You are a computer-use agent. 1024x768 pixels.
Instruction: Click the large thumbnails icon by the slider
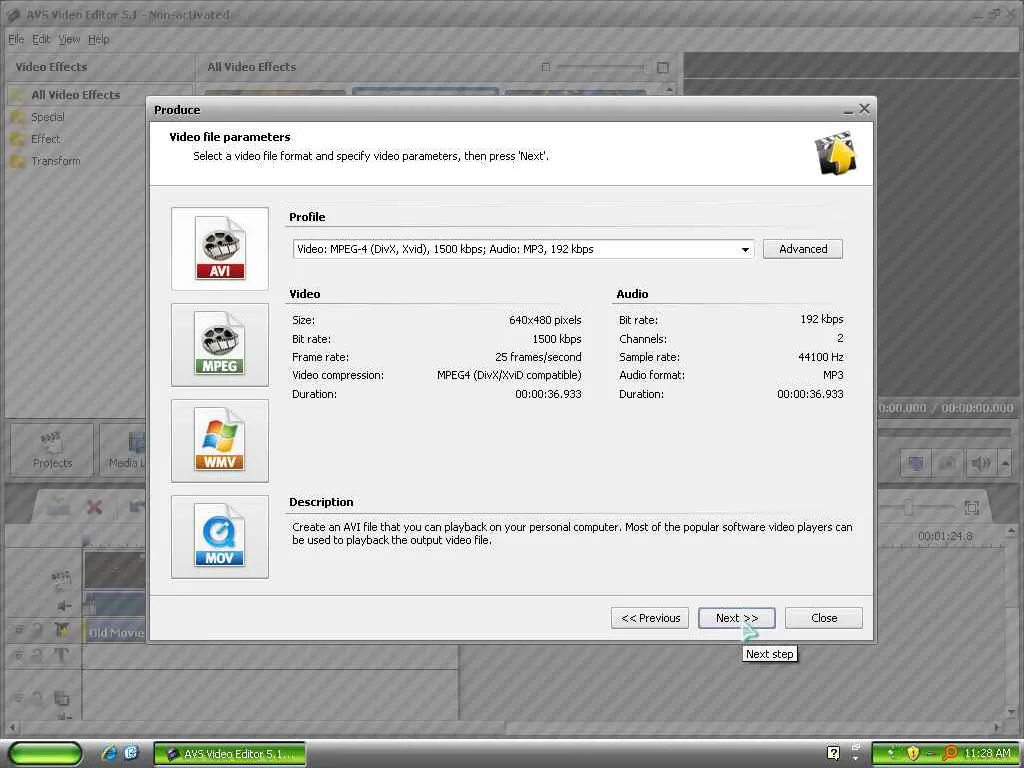tap(663, 67)
